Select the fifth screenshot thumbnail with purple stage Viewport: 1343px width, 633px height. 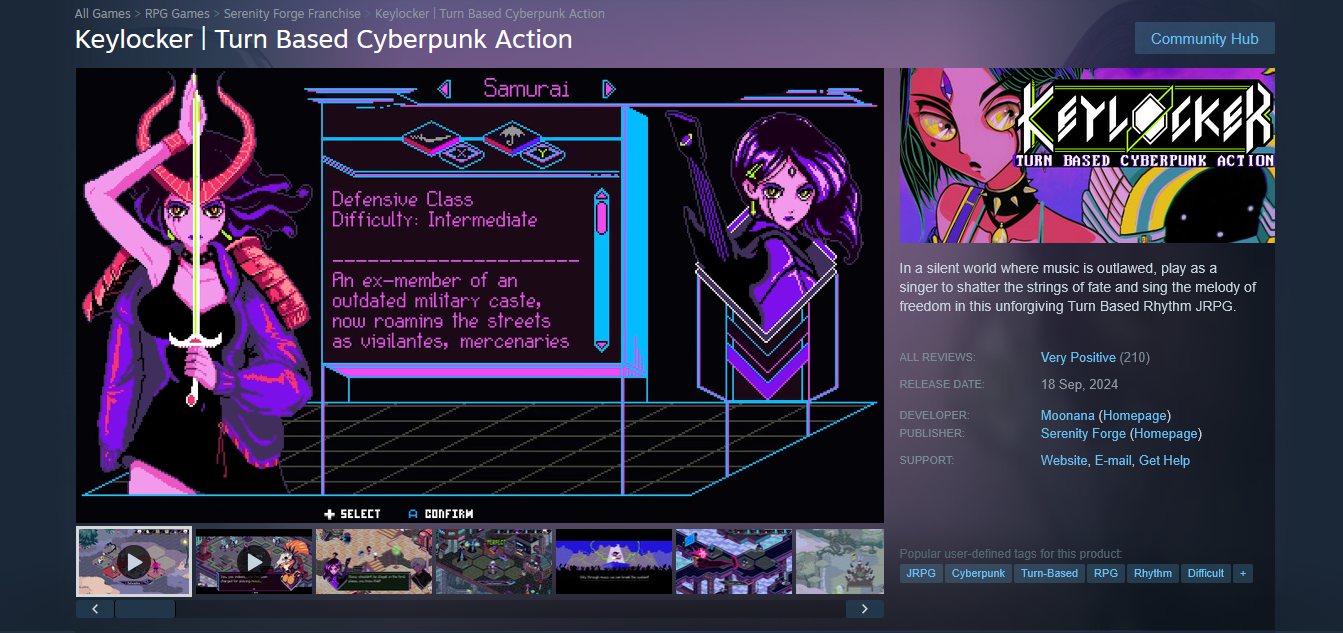[614, 562]
